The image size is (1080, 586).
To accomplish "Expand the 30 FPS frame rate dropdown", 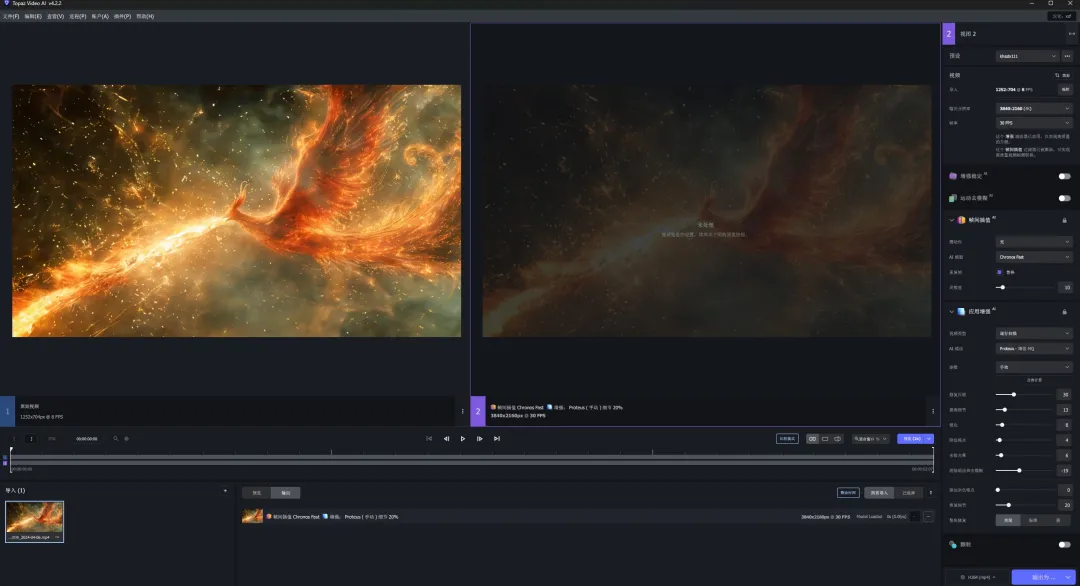I will [x=1034, y=123].
